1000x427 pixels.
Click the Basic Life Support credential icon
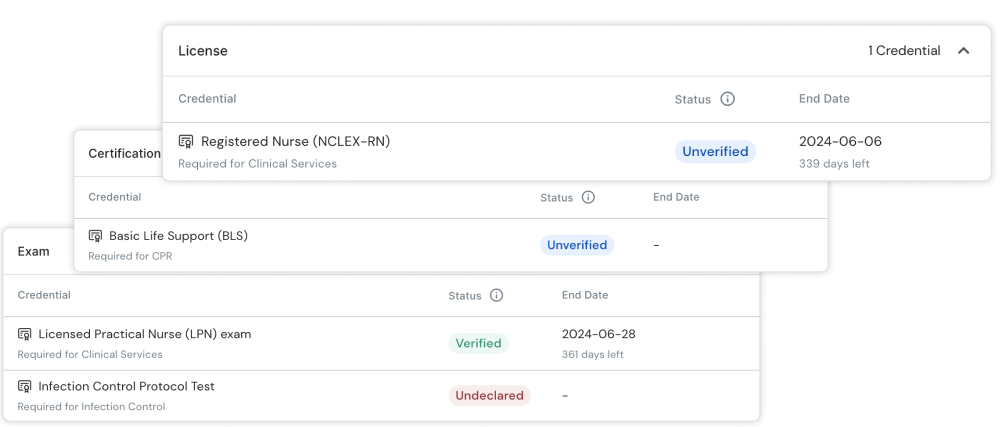pos(96,237)
